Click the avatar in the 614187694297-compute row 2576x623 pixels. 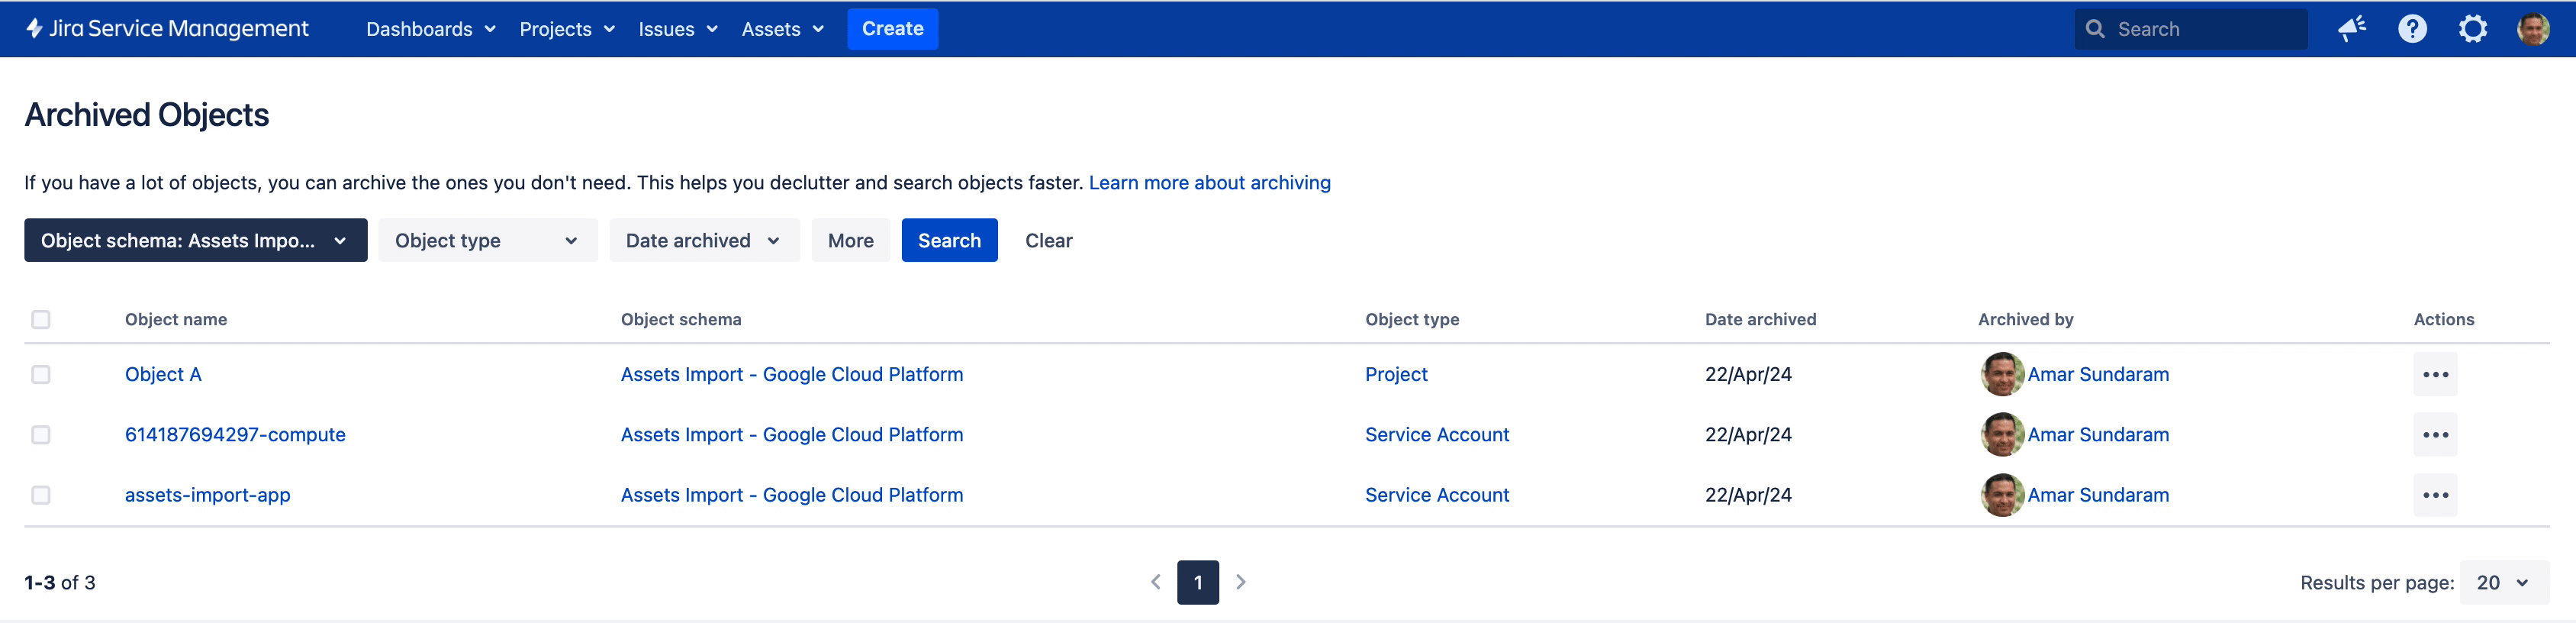pyautogui.click(x=2002, y=435)
